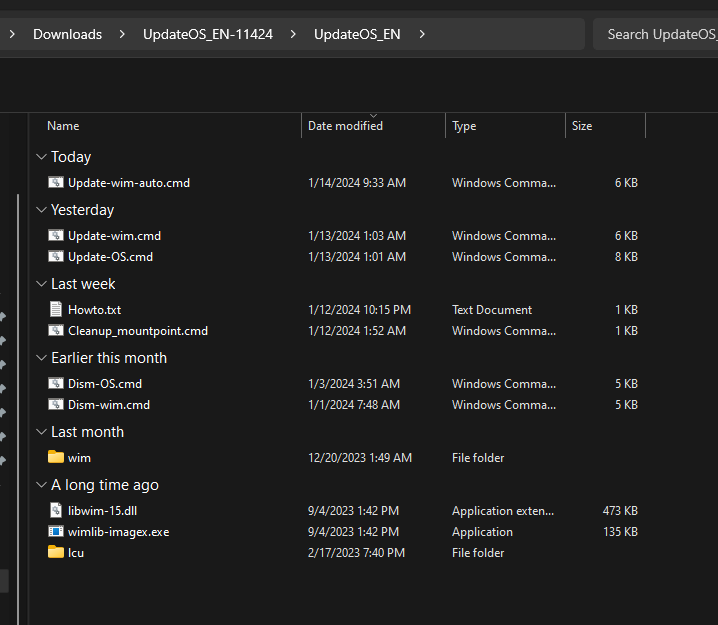Click the Howto.txt text document icon
This screenshot has height=625, width=718.
(x=56, y=310)
